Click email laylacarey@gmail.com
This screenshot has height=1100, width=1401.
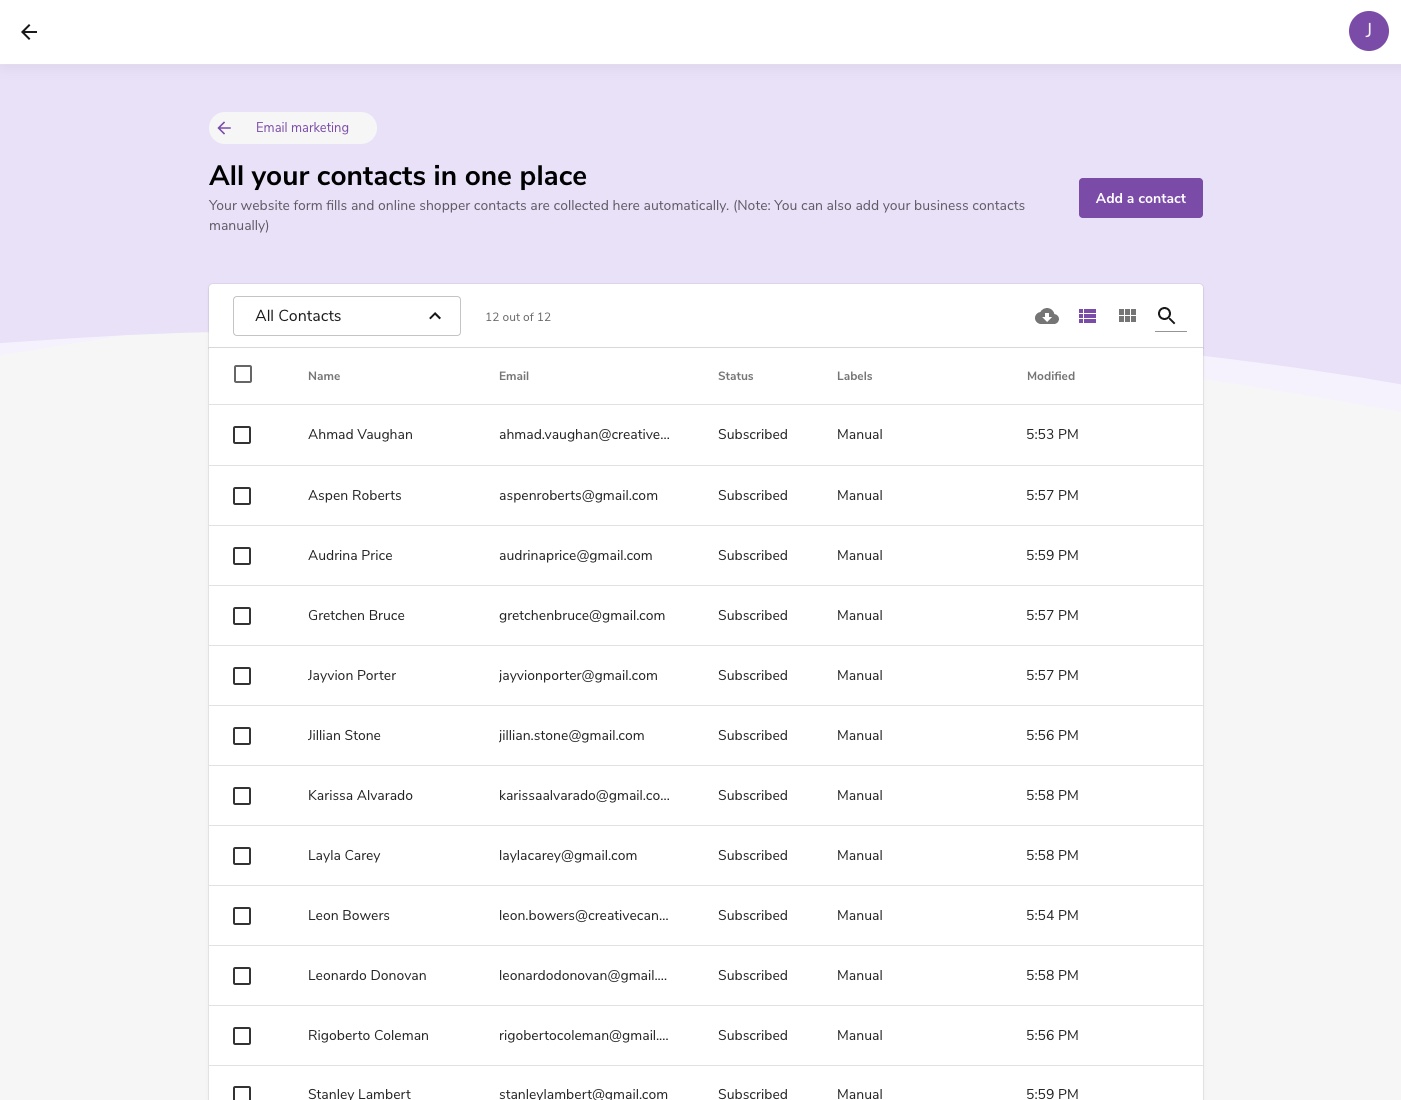(568, 855)
